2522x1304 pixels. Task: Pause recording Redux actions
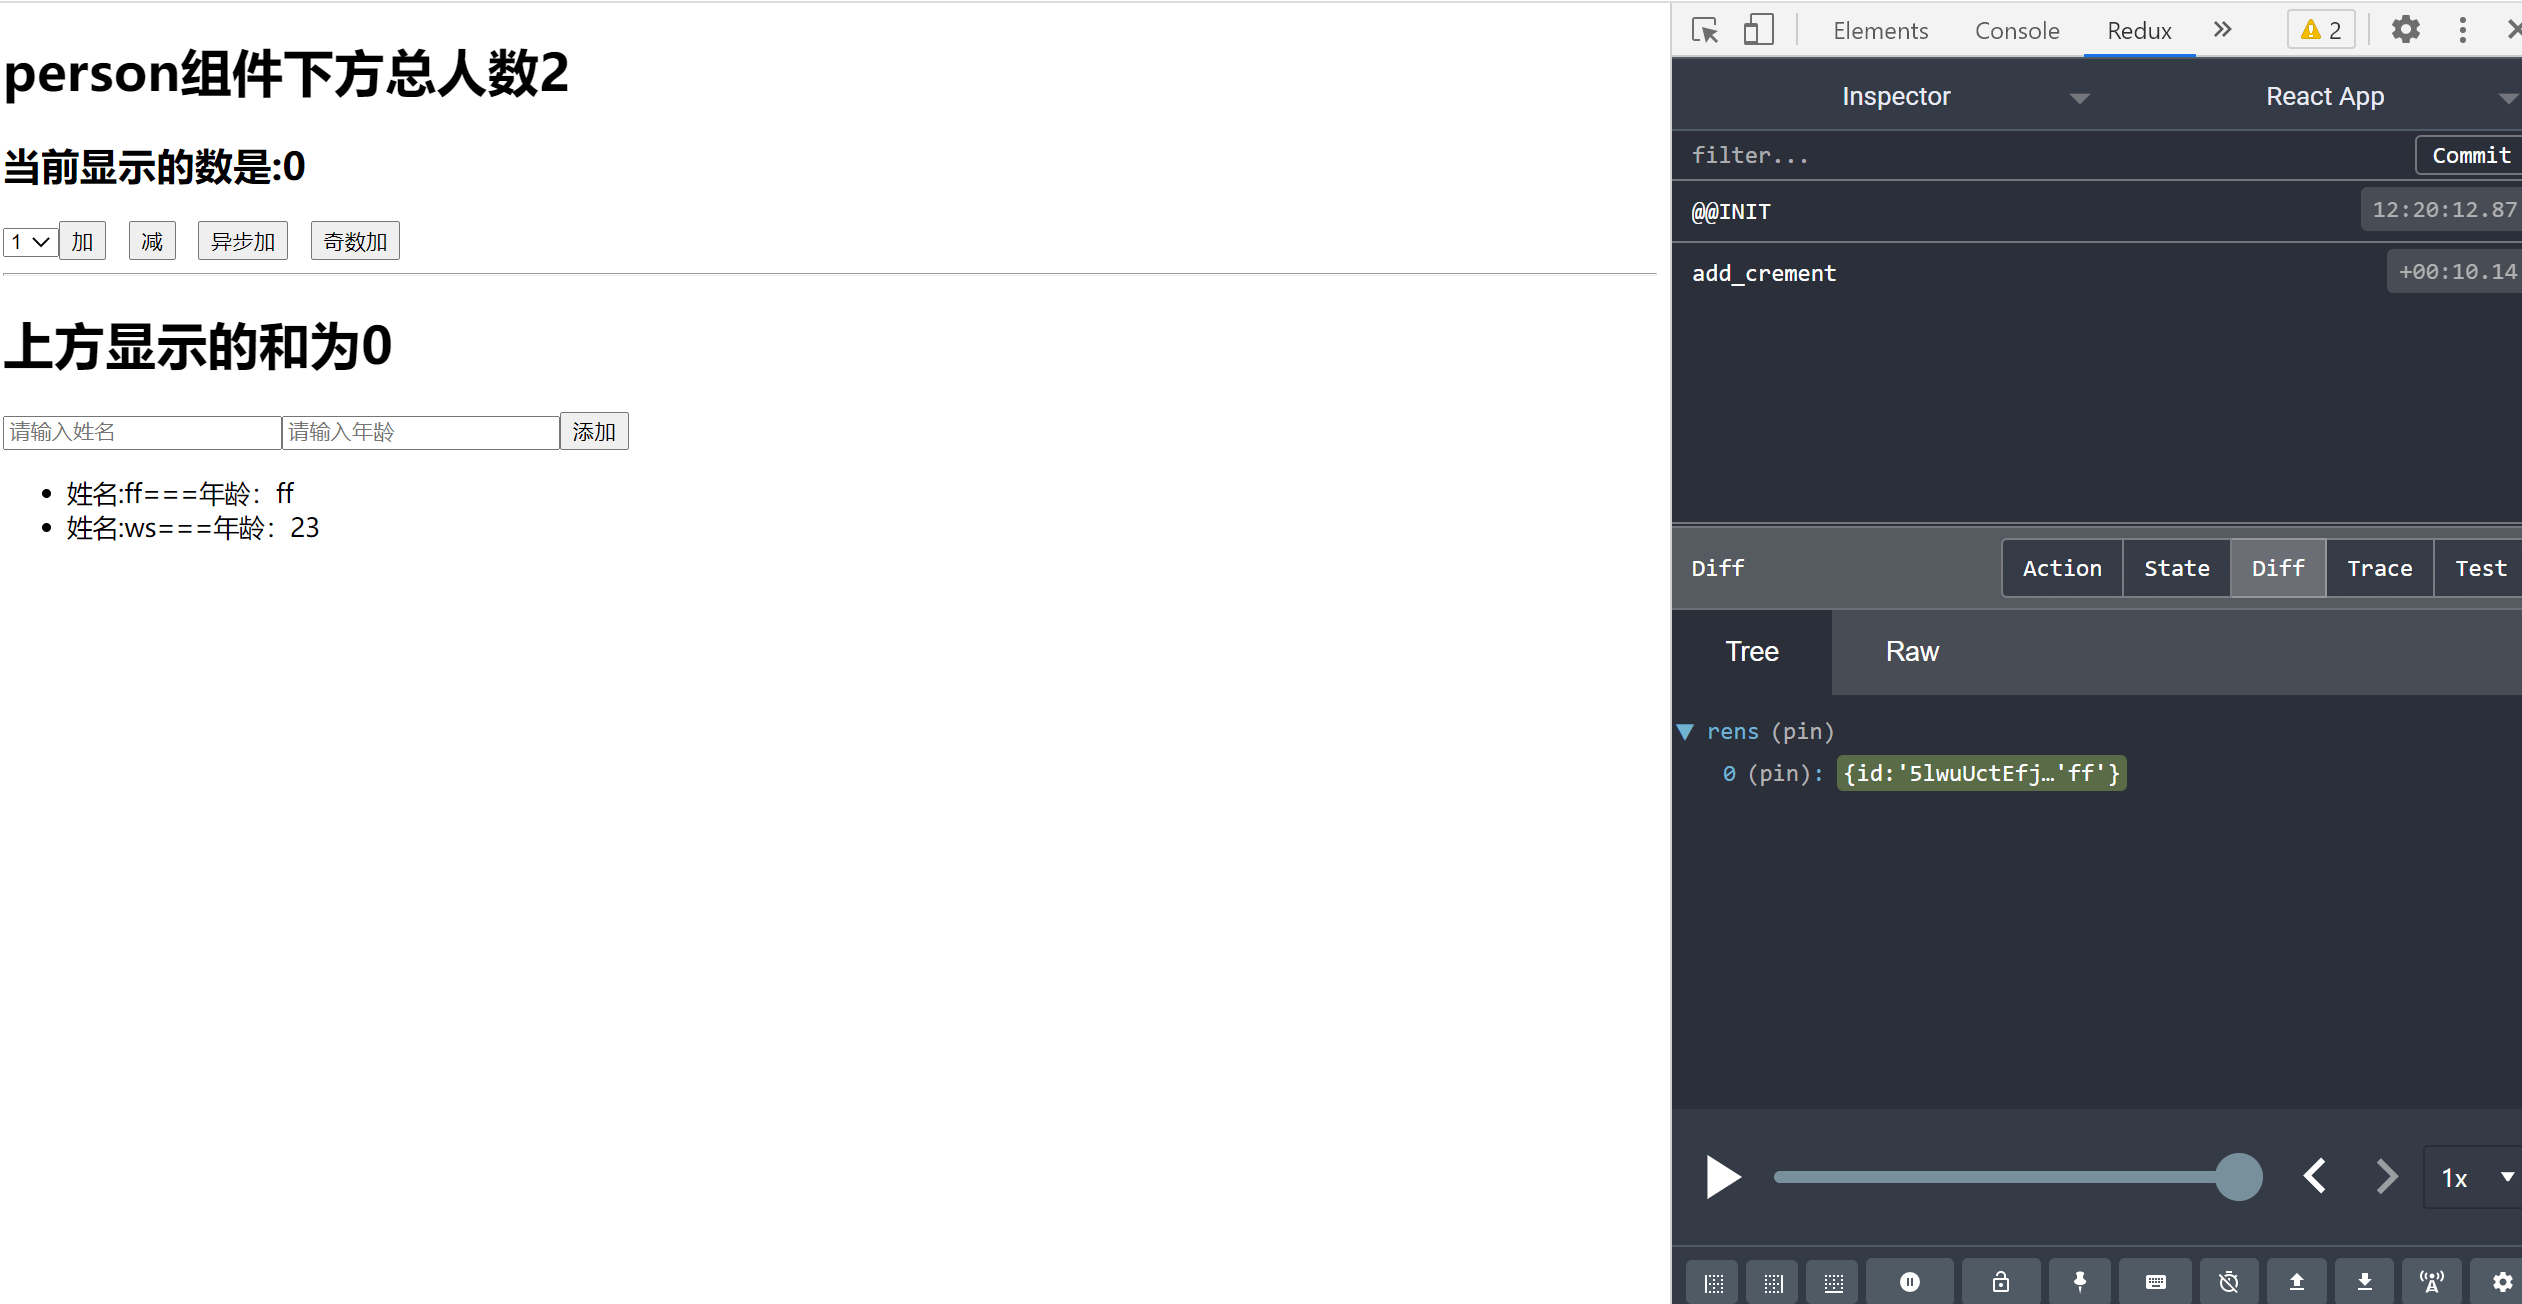[1910, 1282]
